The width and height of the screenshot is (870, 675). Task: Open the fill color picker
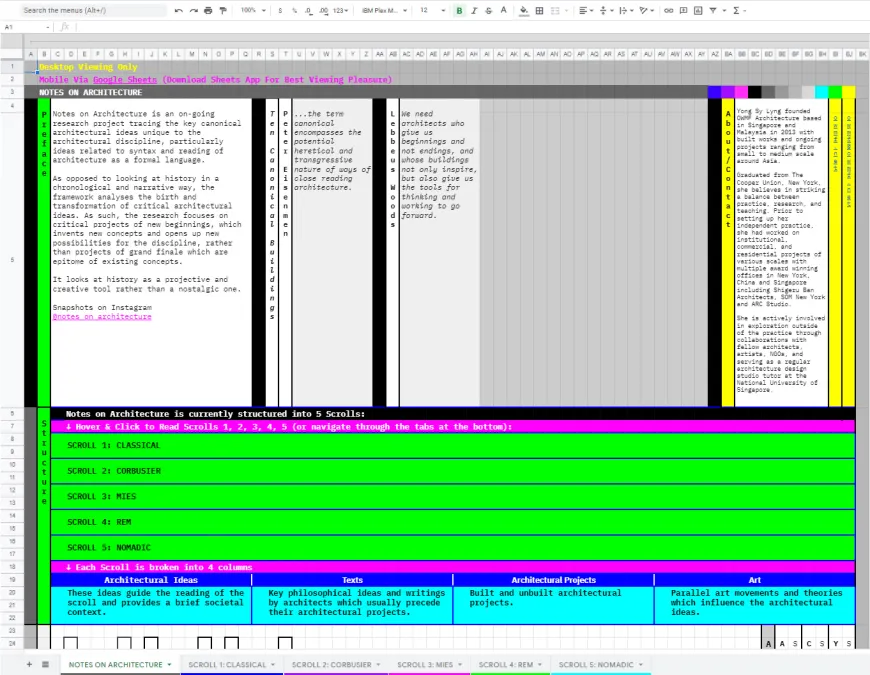pyautogui.click(x=524, y=11)
